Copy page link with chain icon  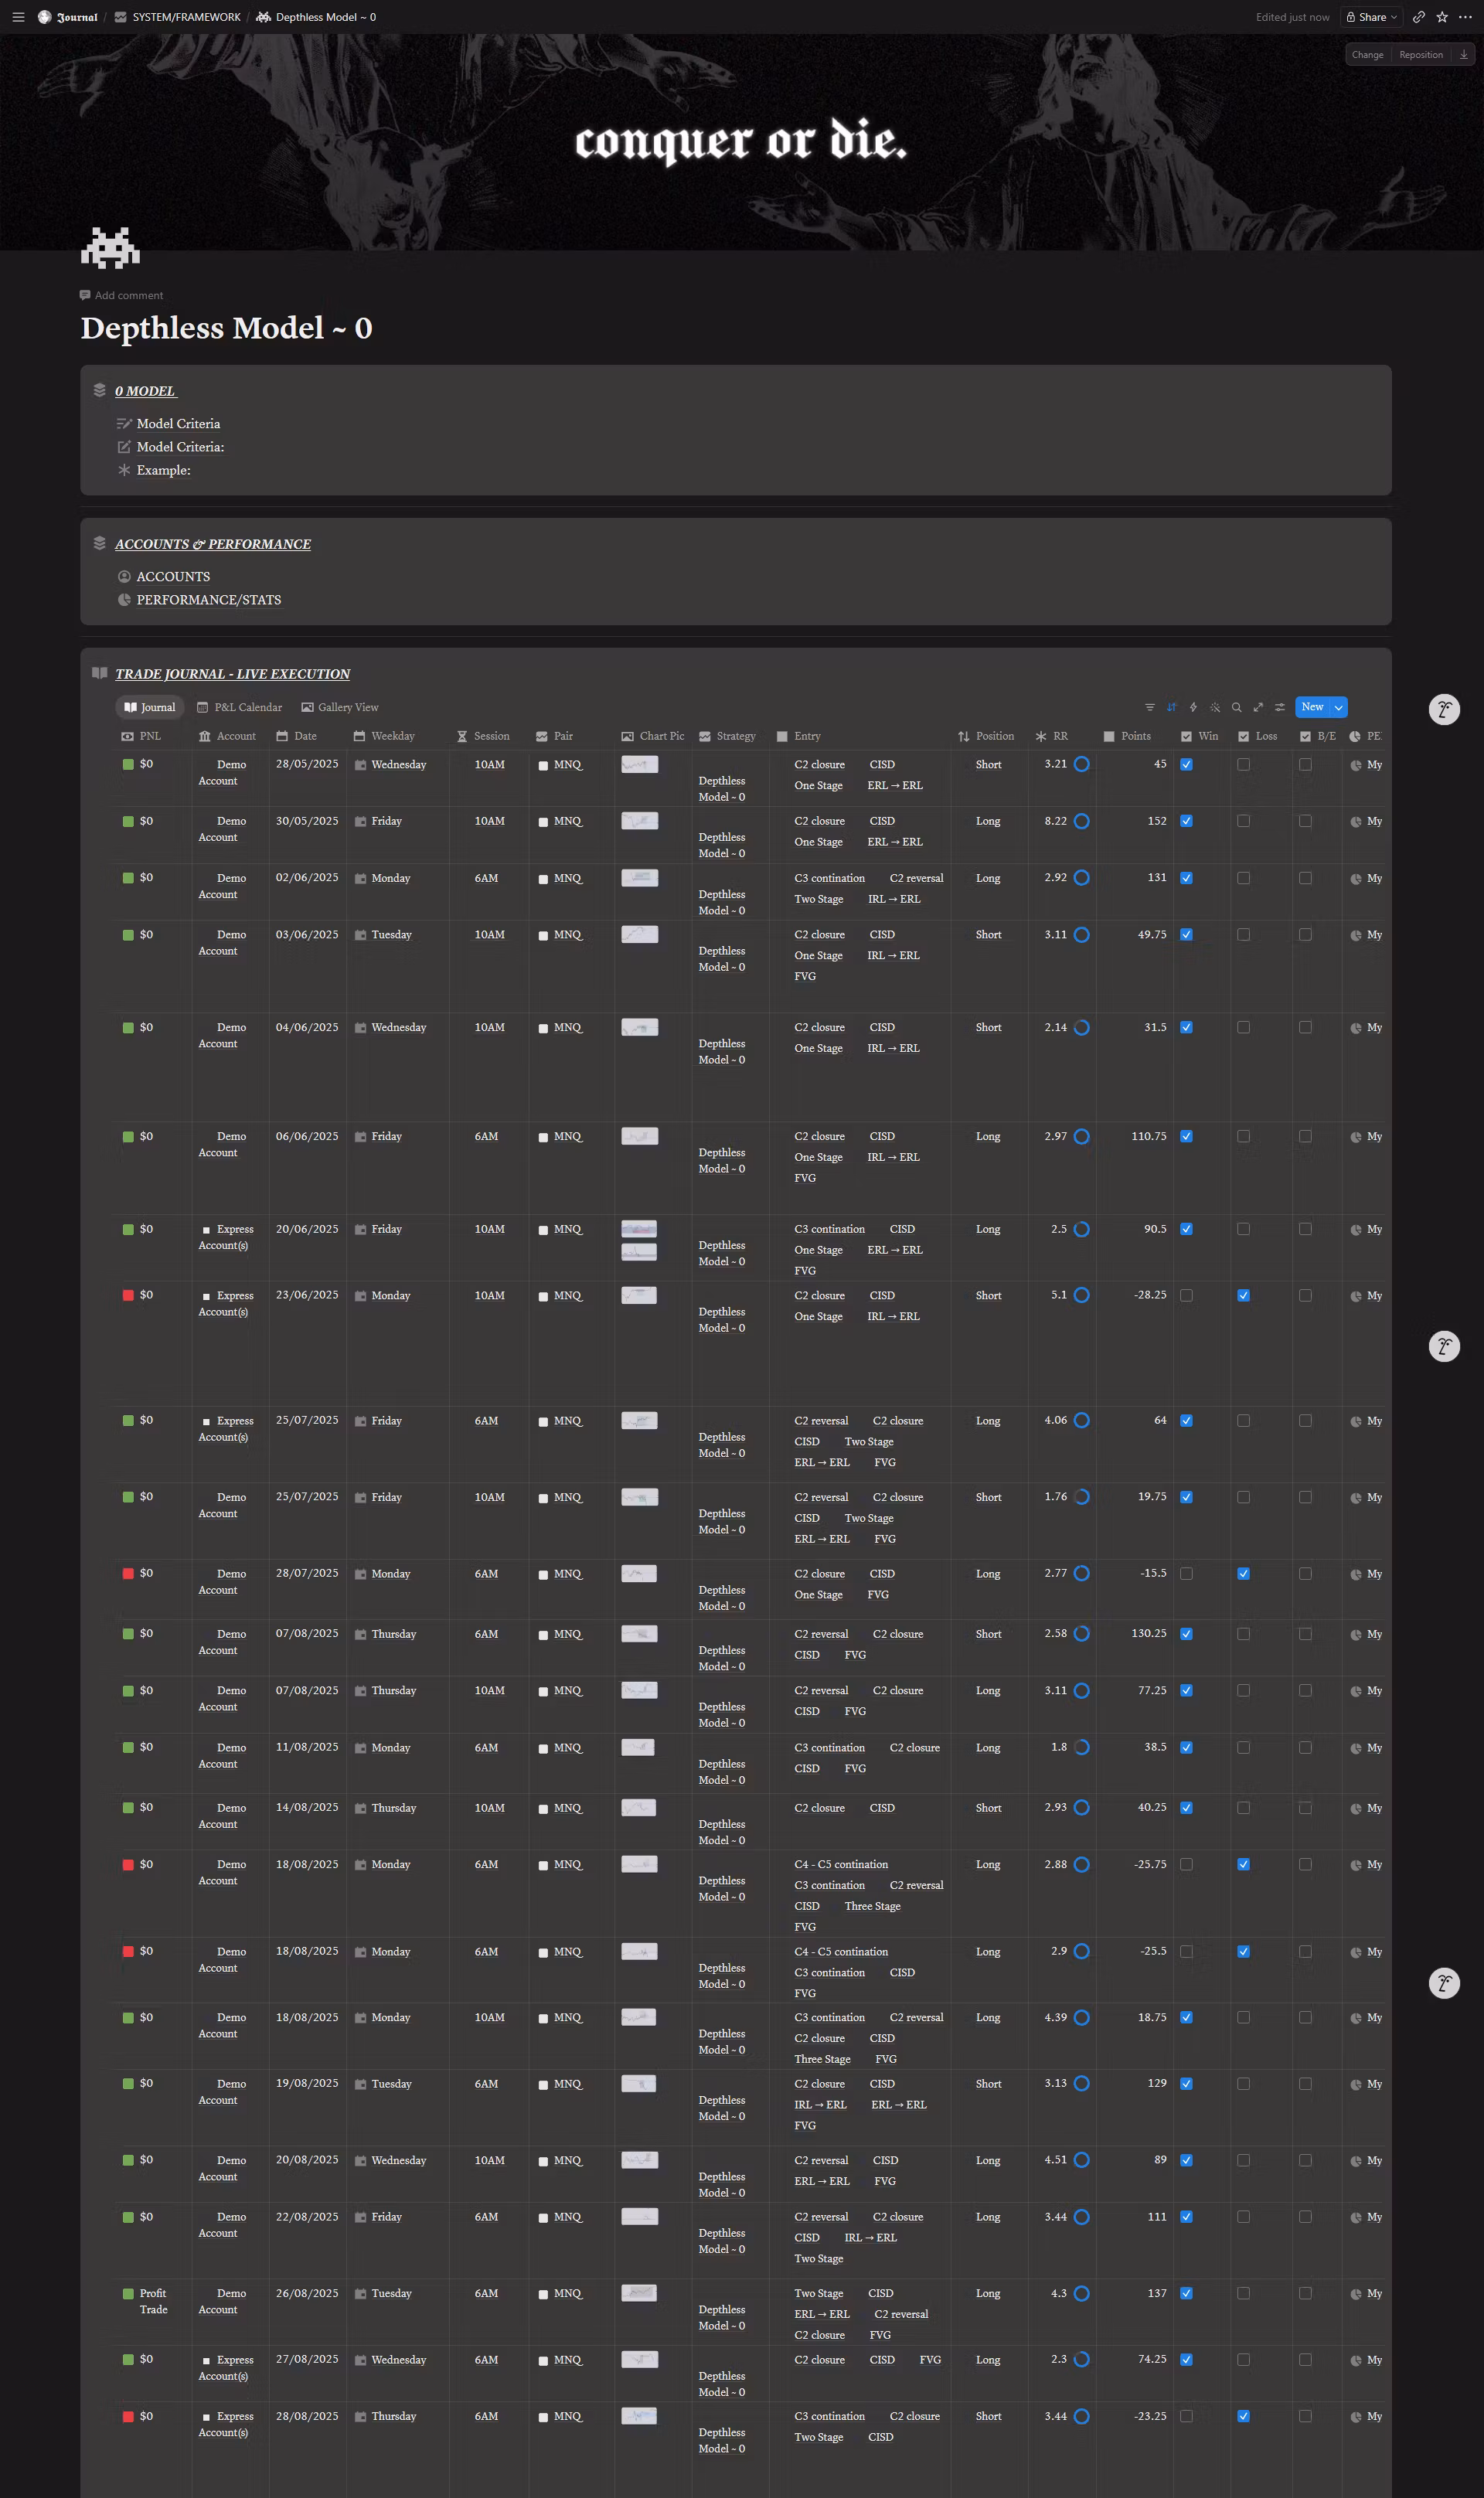tap(1418, 17)
